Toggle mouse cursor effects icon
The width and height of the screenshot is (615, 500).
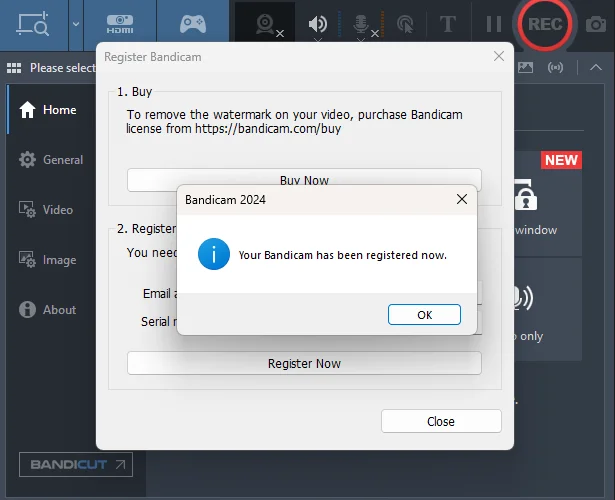405,24
